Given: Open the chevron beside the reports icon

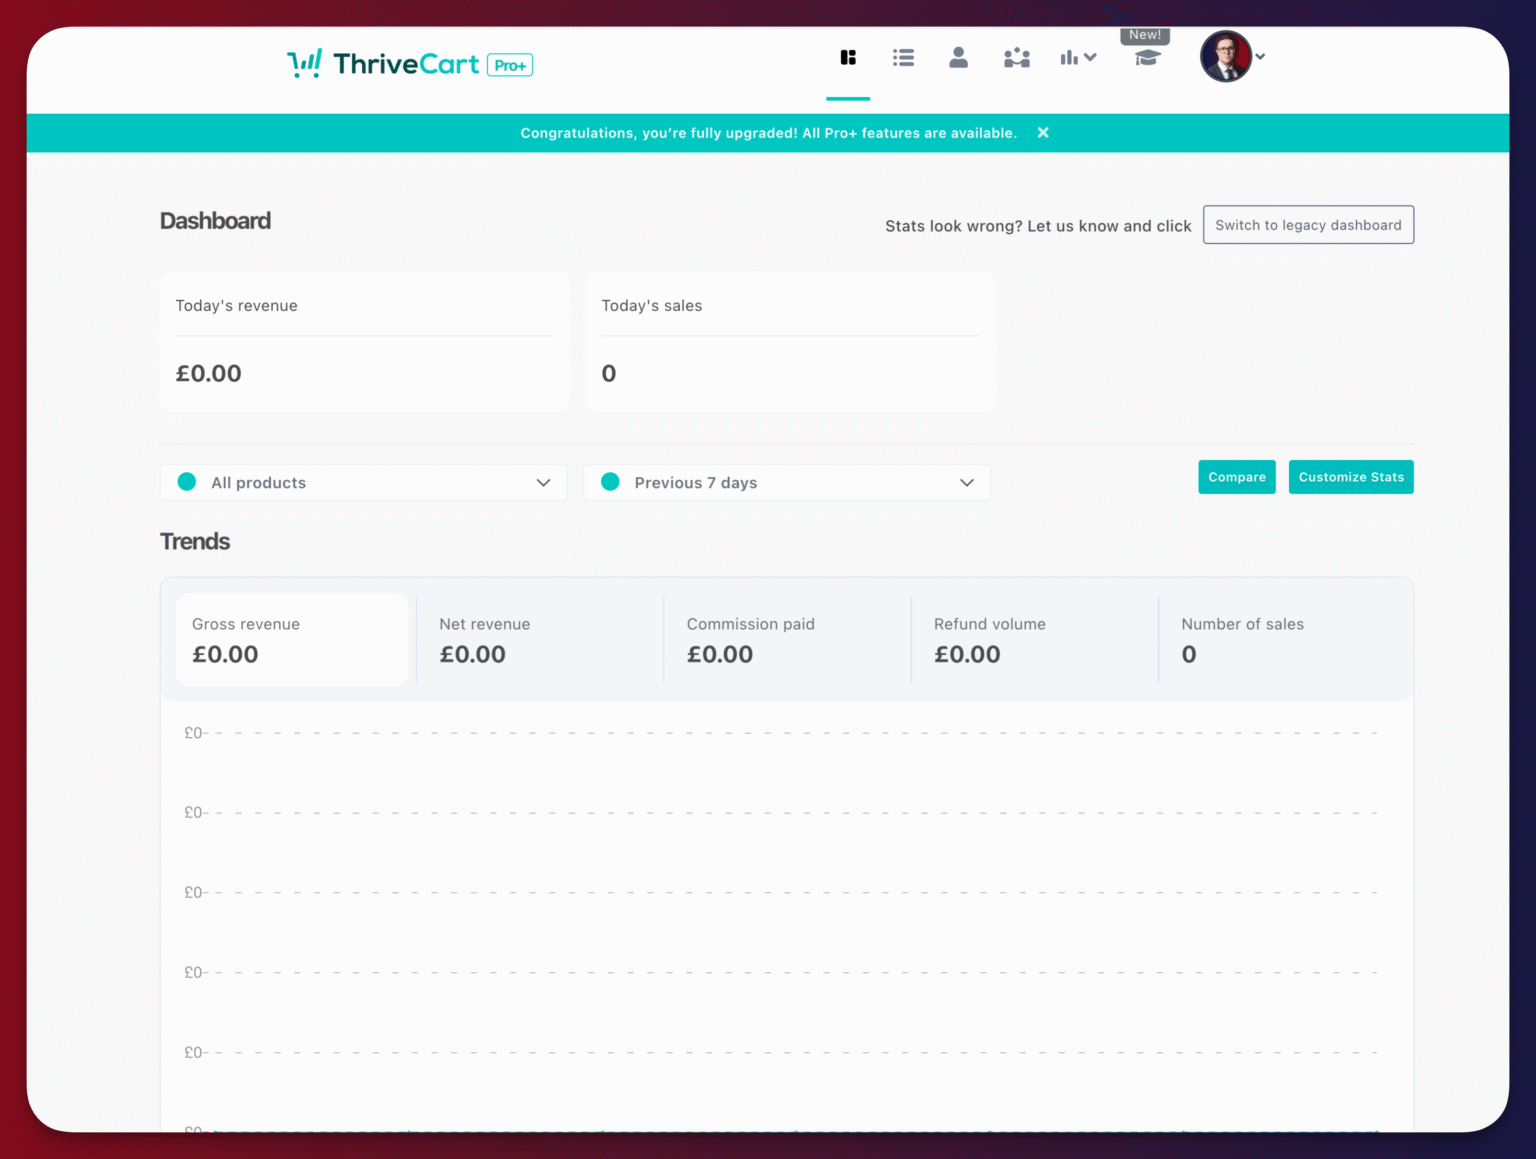Looking at the screenshot, I should point(1091,57).
